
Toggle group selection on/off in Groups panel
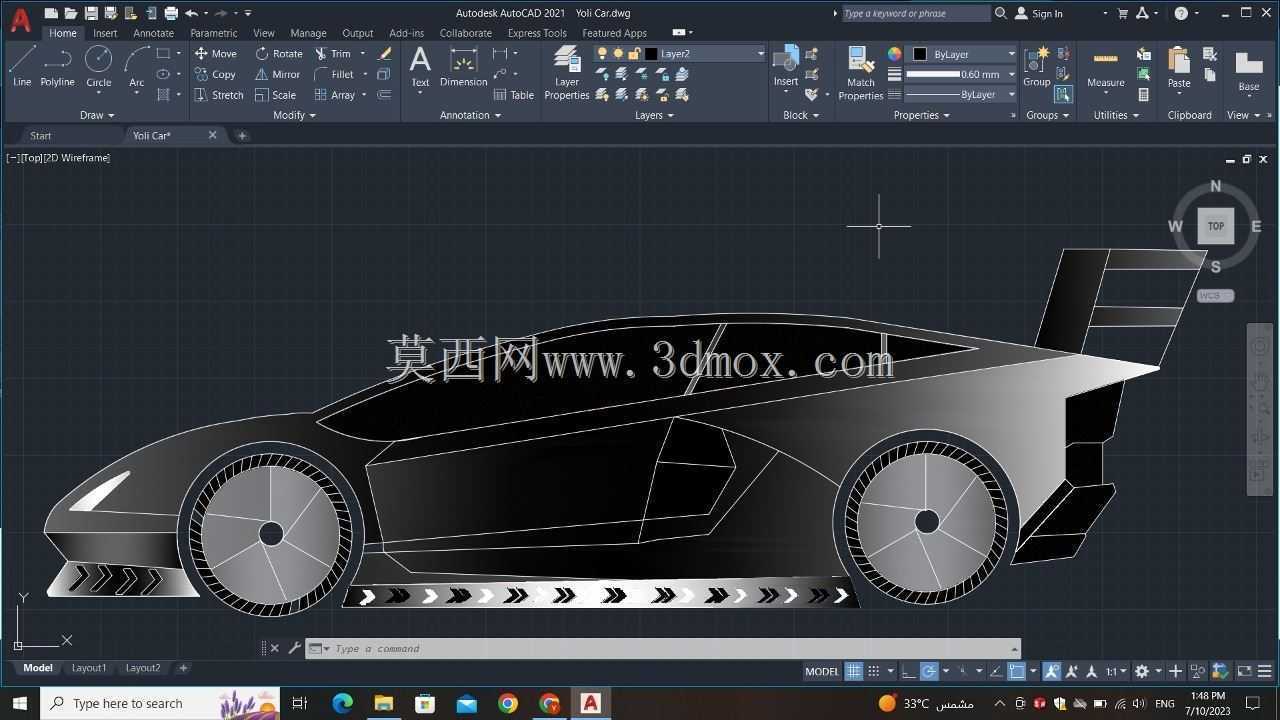pyautogui.click(x=1063, y=95)
